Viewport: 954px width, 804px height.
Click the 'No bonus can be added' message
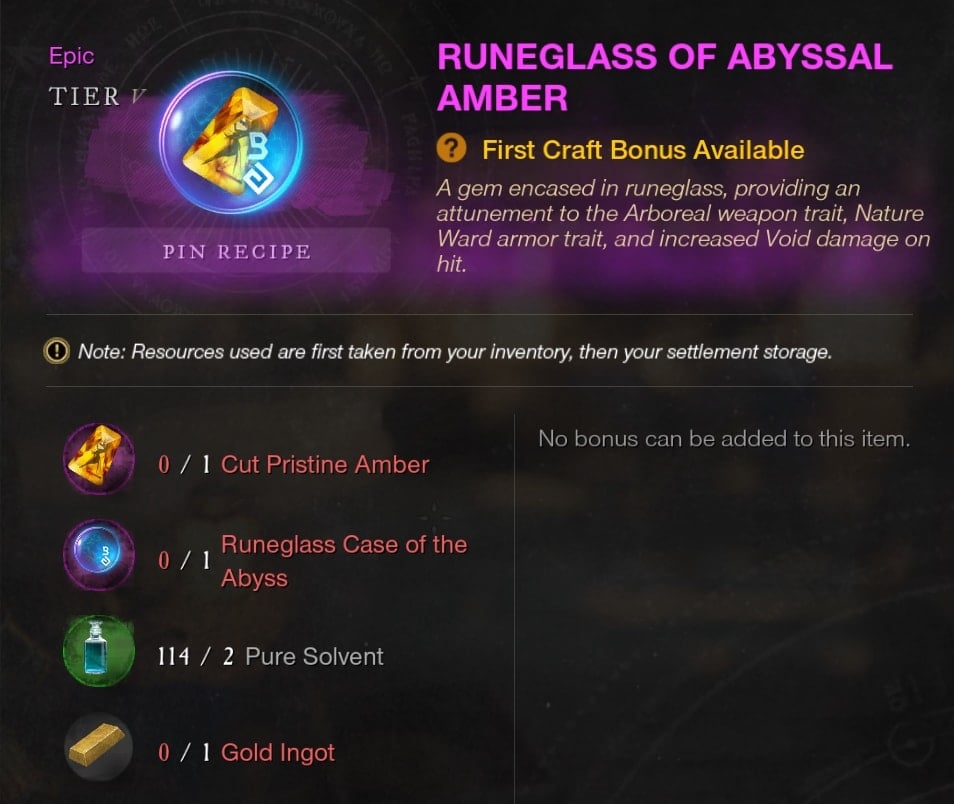click(x=724, y=438)
